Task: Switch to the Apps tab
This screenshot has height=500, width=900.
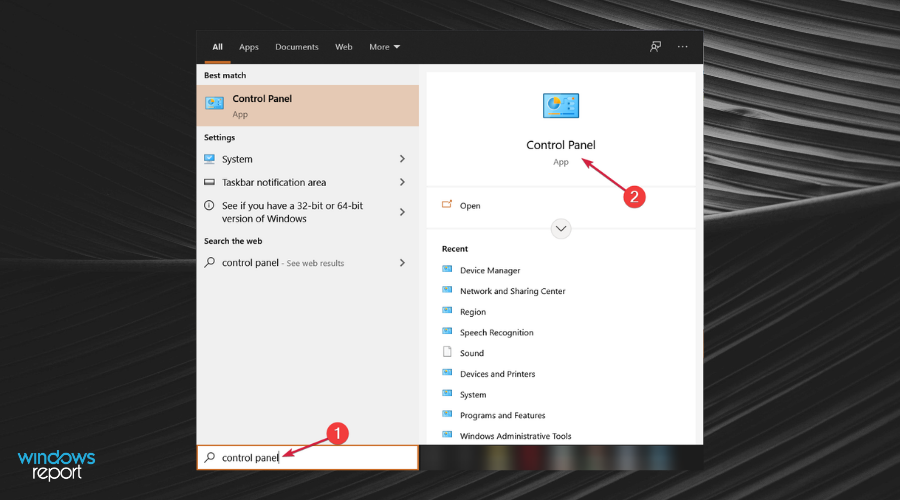Action: pyautogui.click(x=249, y=47)
